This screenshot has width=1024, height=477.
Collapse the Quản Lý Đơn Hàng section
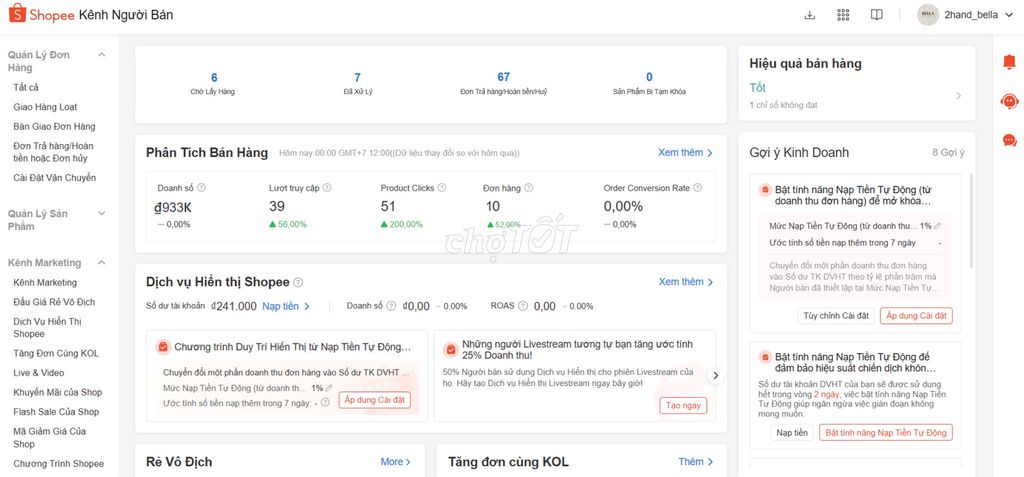tap(101, 55)
